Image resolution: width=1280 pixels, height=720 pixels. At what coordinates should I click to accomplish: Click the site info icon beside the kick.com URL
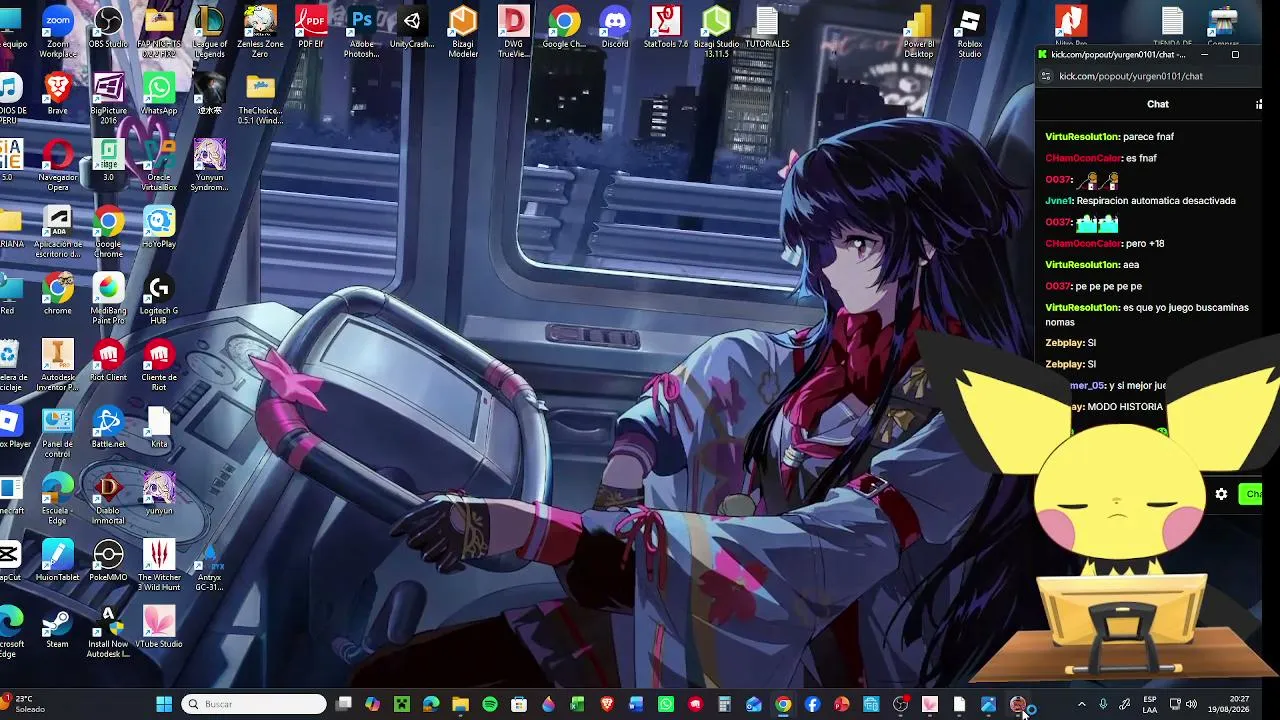(x=1046, y=76)
